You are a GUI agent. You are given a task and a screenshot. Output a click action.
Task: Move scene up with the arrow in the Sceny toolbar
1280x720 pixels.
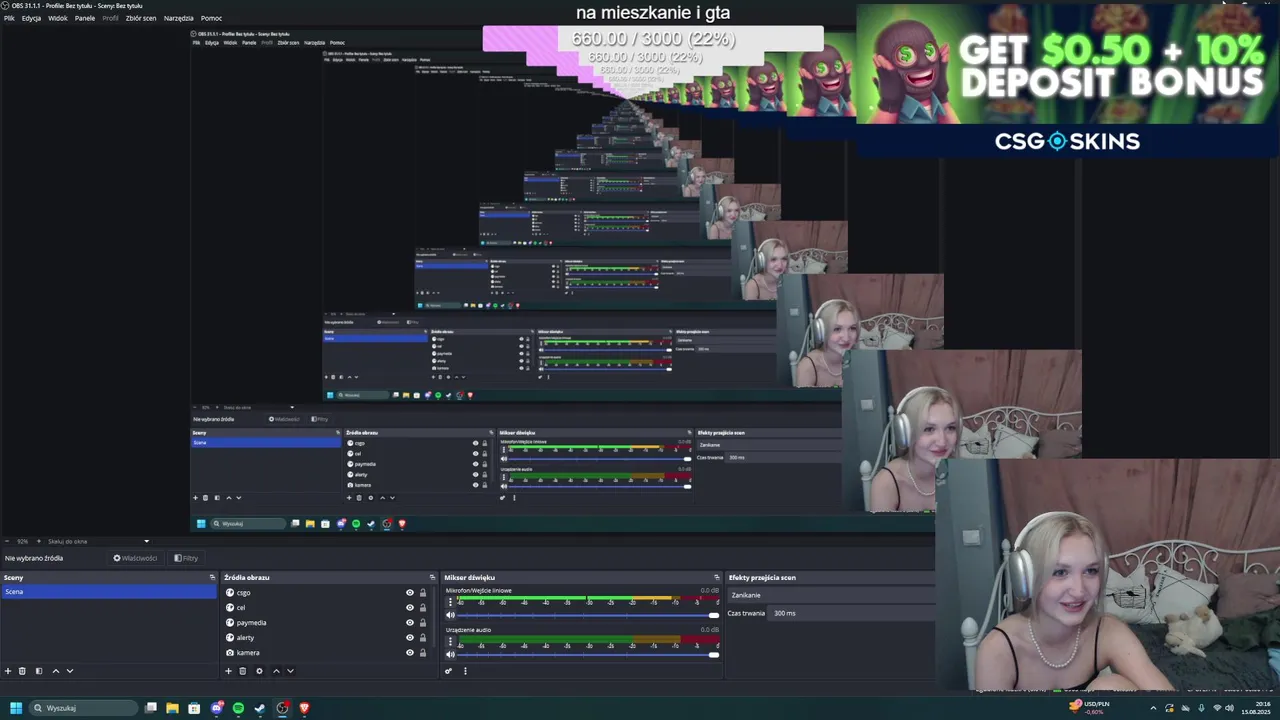(x=55, y=671)
